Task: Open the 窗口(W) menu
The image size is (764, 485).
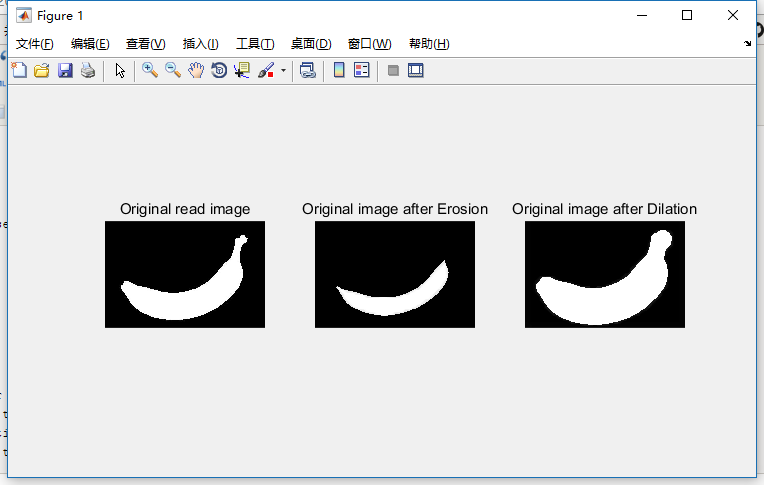Action: [x=370, y=44]
